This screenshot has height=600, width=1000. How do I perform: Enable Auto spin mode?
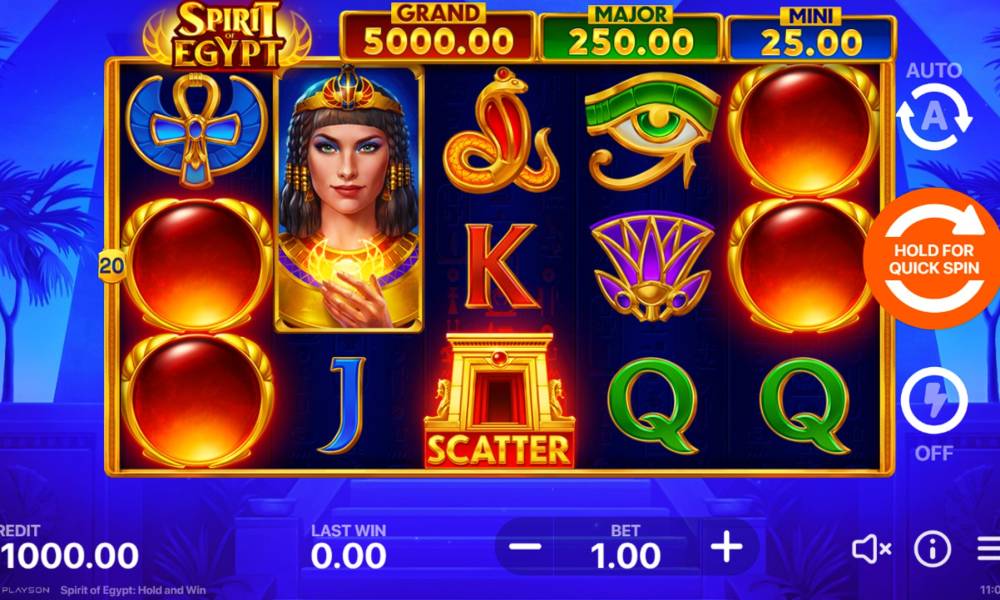934,116
